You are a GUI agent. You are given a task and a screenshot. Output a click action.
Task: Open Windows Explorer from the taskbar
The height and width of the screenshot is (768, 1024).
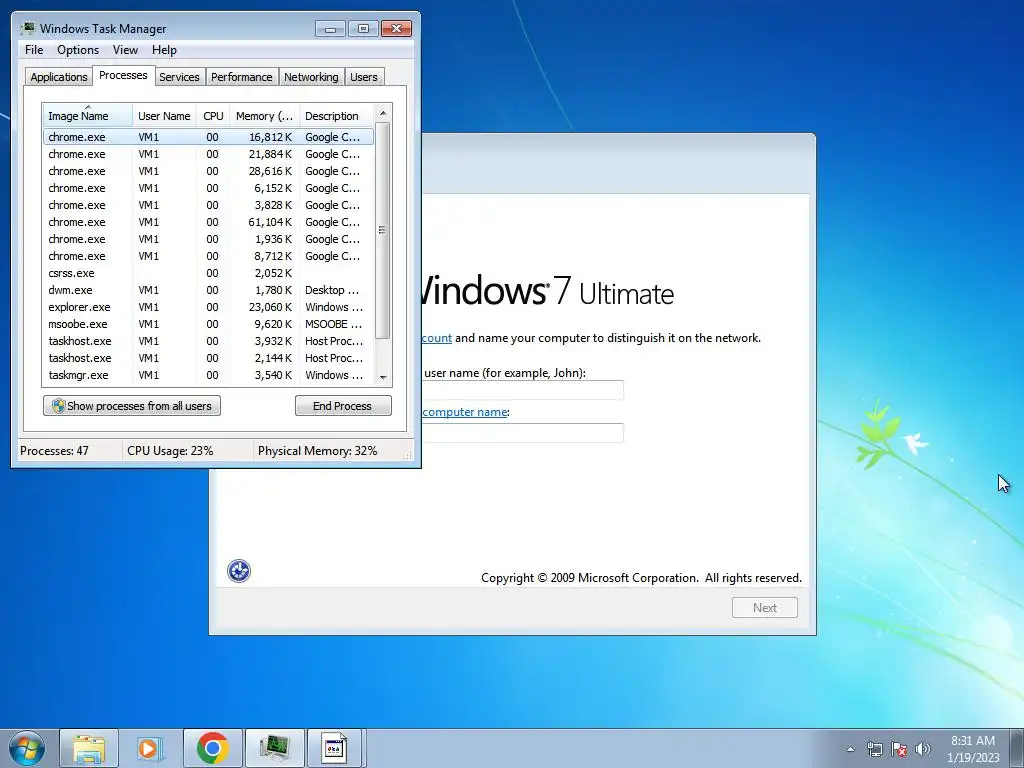[x=89, y=748]
